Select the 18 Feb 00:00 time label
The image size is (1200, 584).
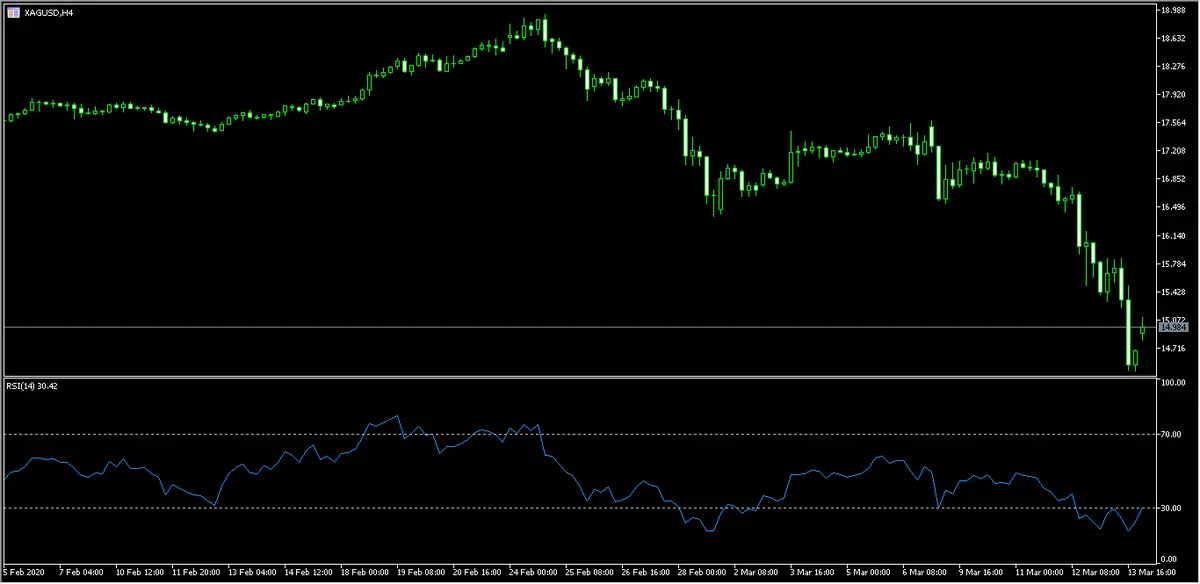365,573
